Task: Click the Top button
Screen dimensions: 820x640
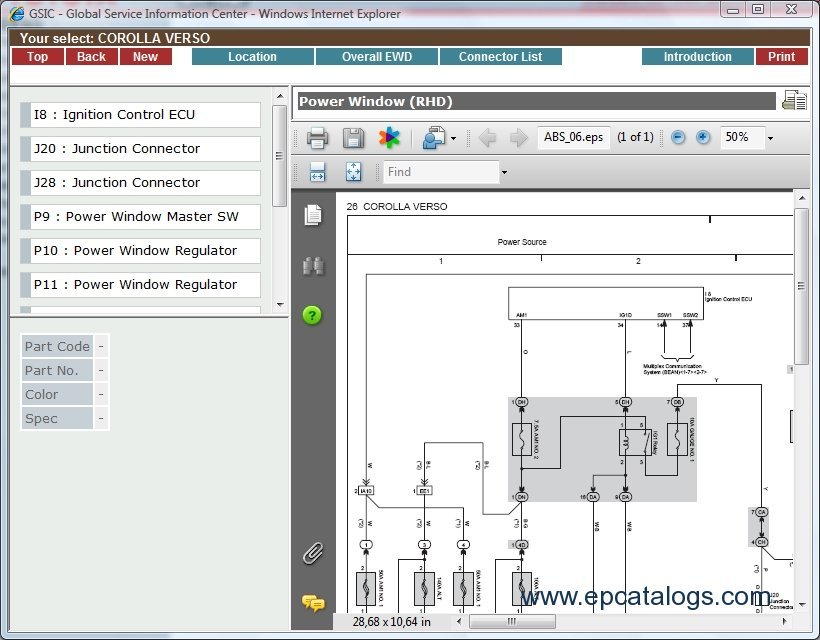Action: pyautogui.click(x=38, y=56)
